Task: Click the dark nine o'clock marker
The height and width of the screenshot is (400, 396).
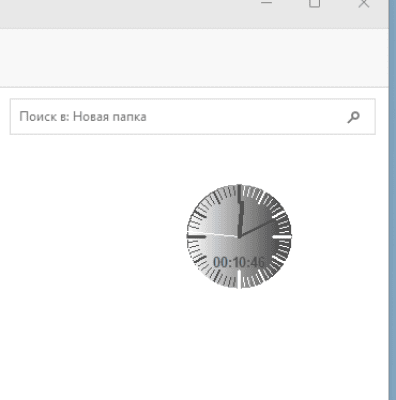Action: (x=196, y=236)
